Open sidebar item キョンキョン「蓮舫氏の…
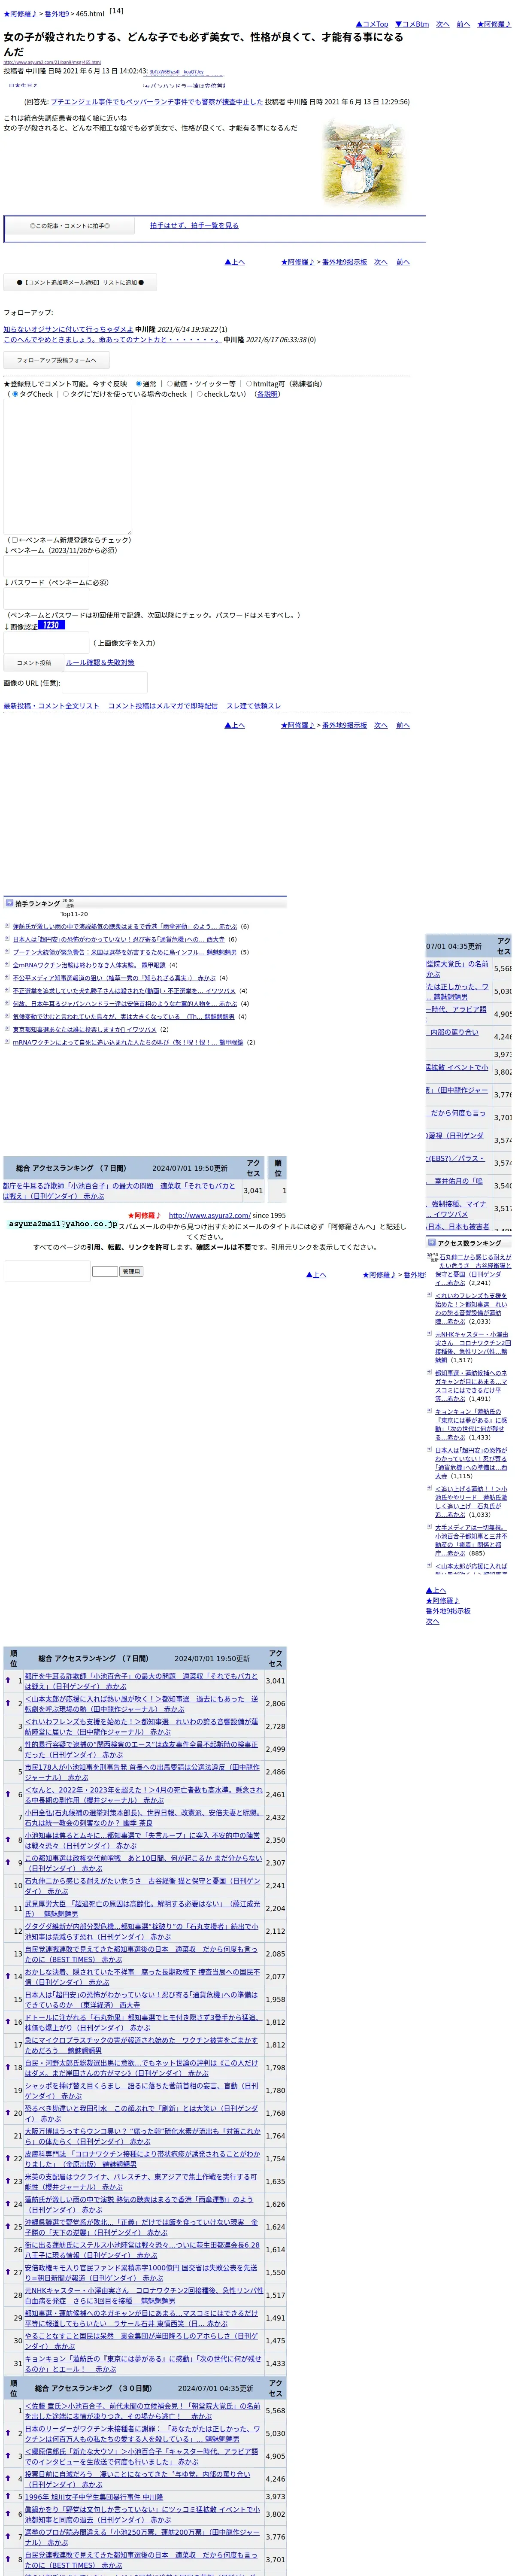 pyautogui.click(x=471, y=1425)
